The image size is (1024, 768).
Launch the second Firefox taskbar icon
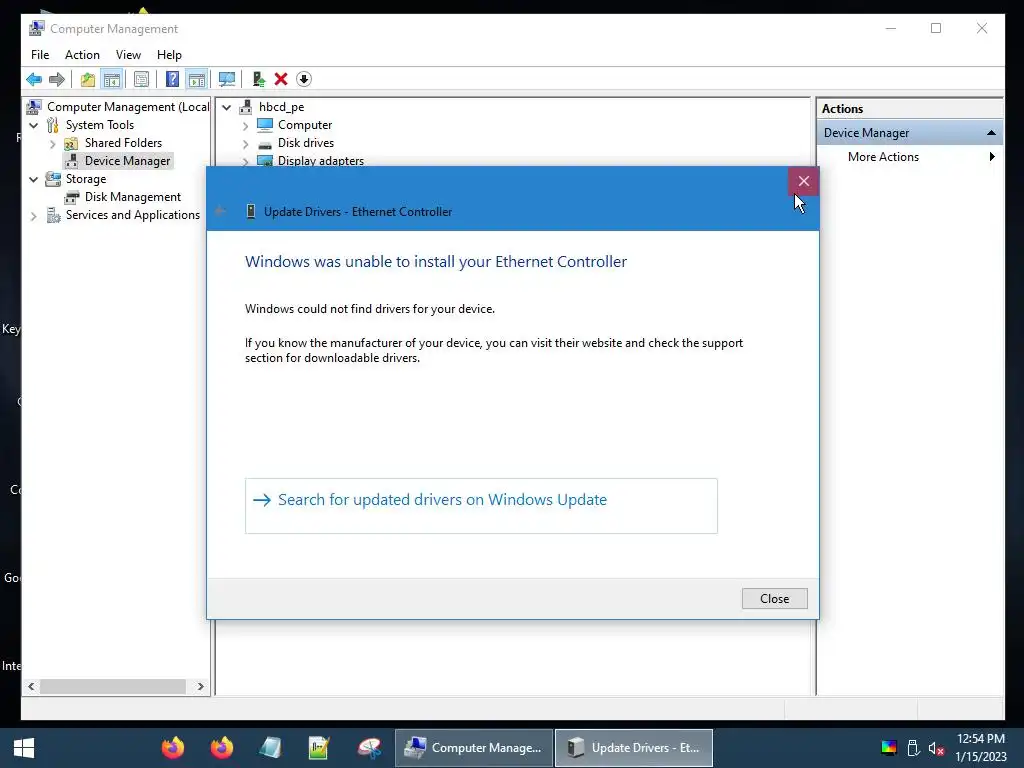click(221, 748)
